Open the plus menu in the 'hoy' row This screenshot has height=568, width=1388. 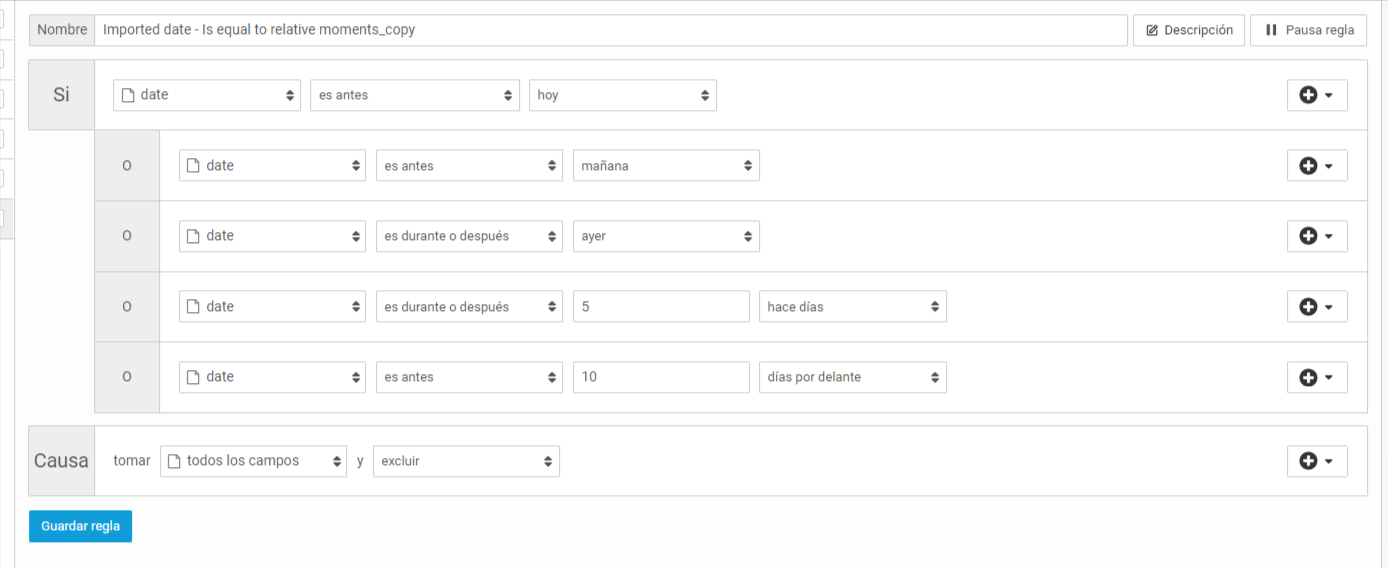[1317, 95]
